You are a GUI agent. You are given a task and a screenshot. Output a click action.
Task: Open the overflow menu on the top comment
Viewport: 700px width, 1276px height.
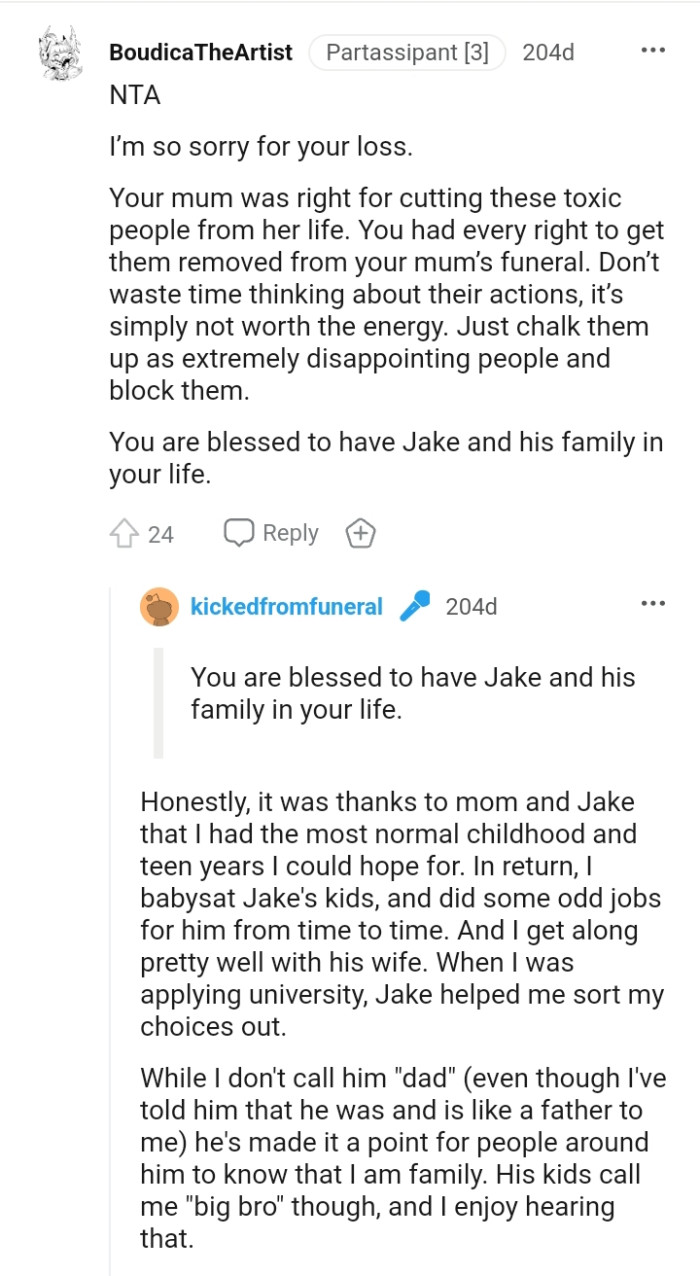[x=653, y=48]
